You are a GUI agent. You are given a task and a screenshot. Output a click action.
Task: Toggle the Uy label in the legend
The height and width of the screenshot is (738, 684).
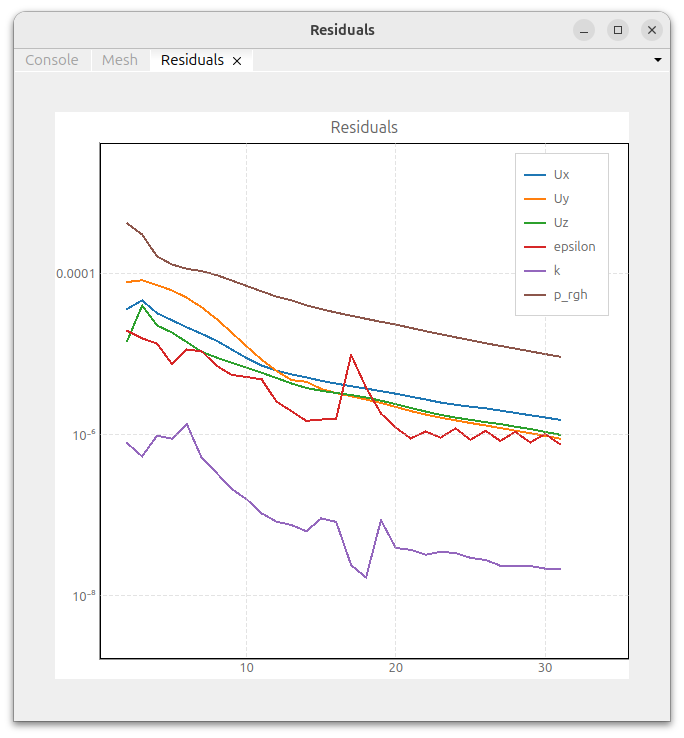[561, 199]
